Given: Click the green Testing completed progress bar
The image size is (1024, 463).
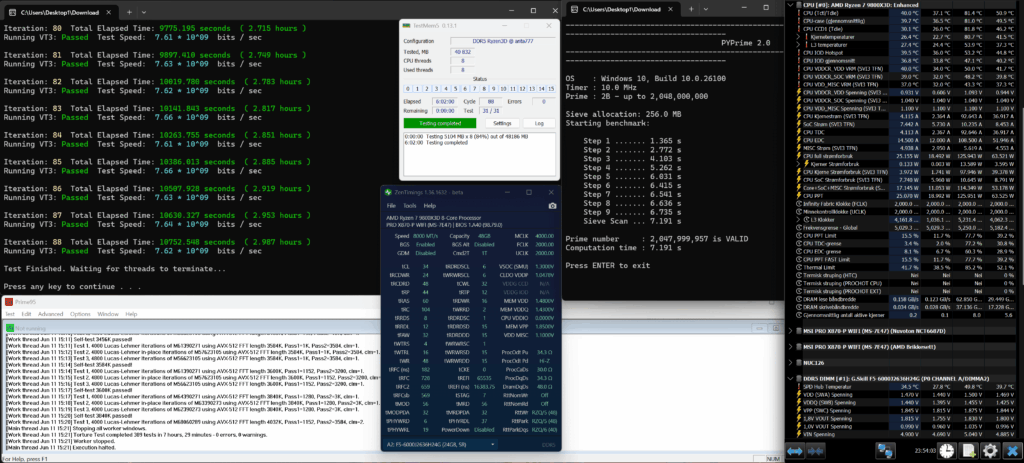Looking at the screenshot, I should click(442, 123).
